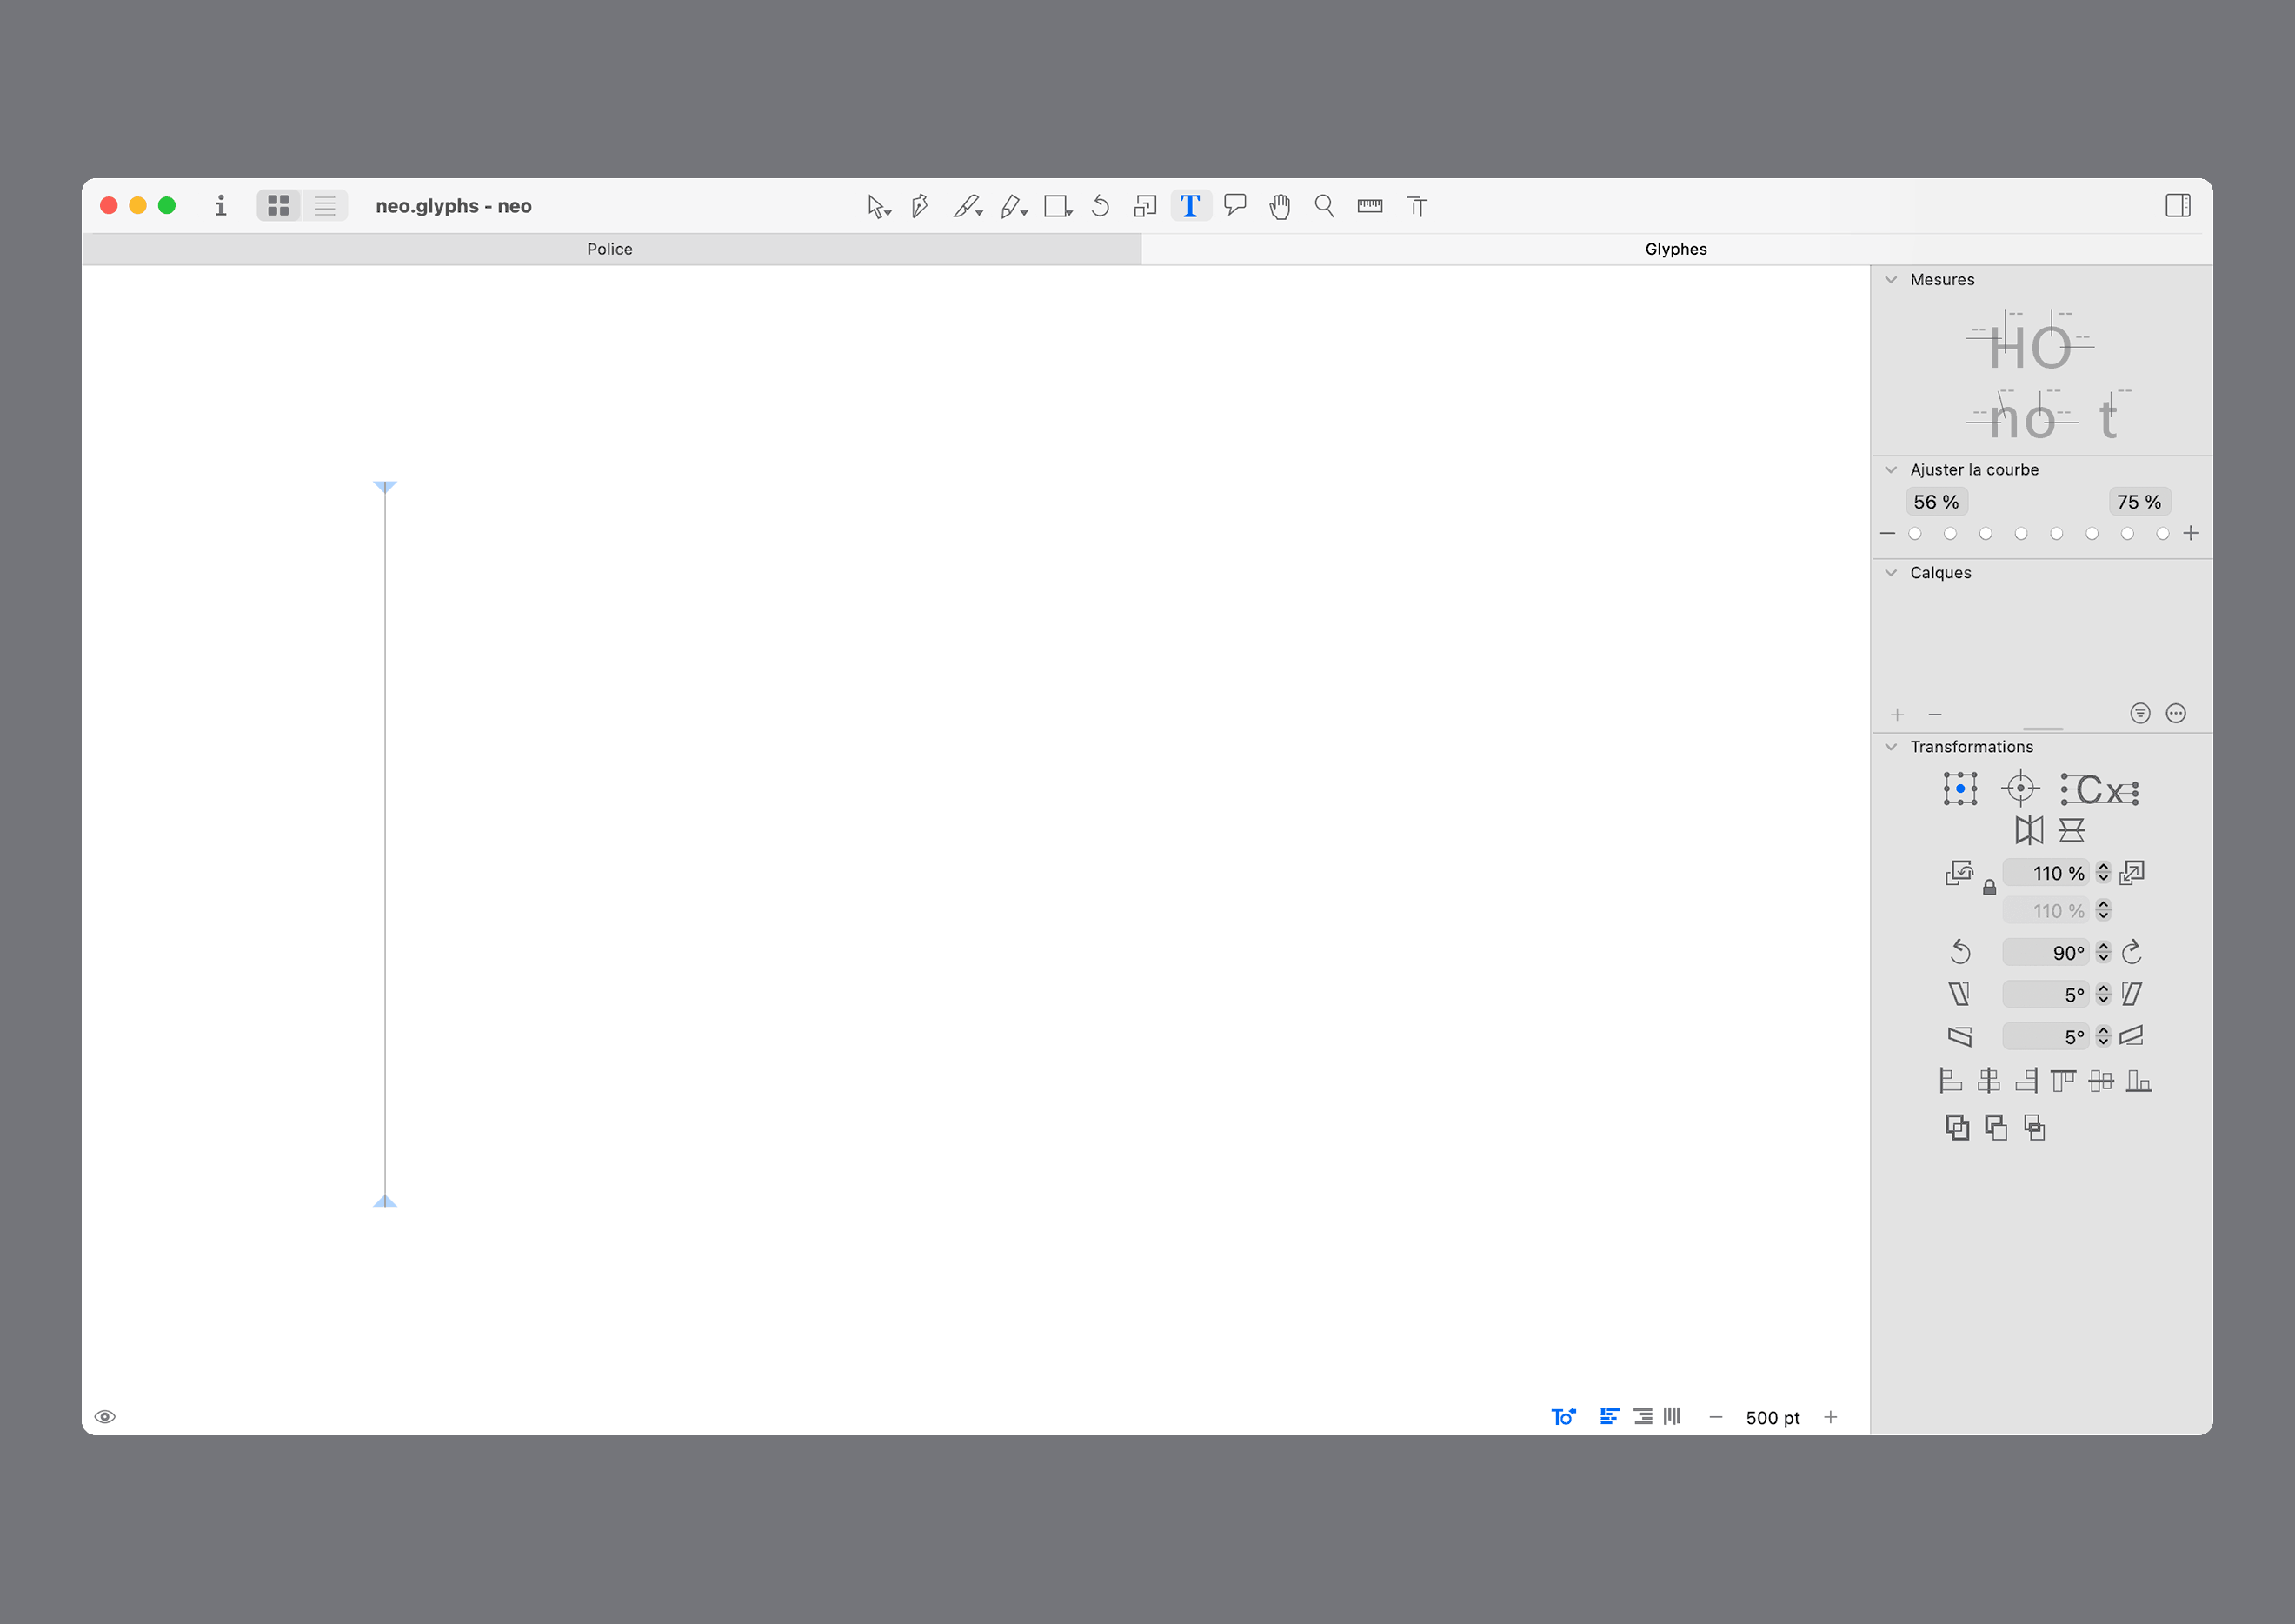Set transformation origin grid center point
This screenshot has height=1624, width=2295.
click(x=1960, y=789)
